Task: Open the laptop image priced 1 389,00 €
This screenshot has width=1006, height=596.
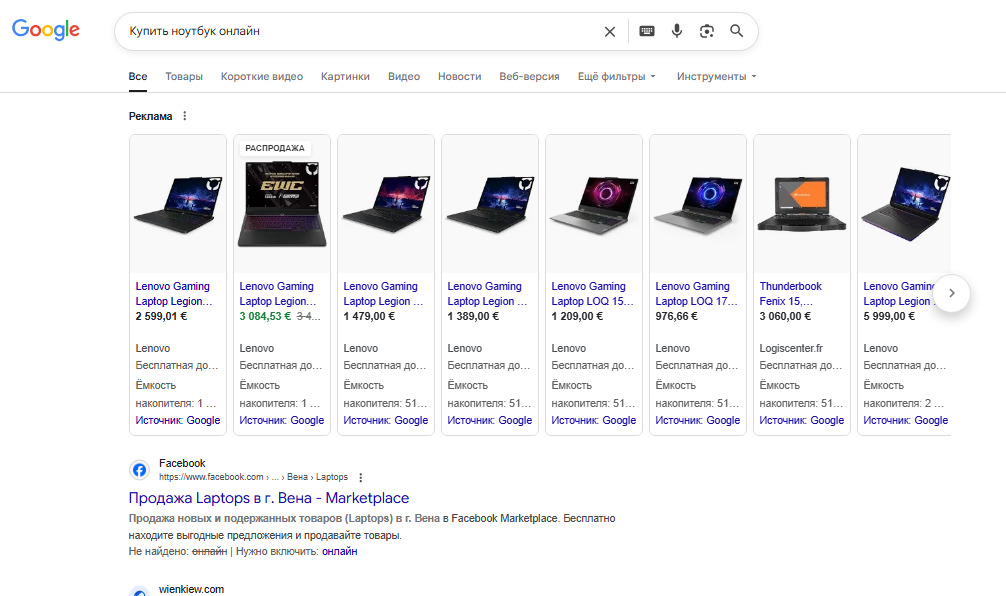Action: 490,204
